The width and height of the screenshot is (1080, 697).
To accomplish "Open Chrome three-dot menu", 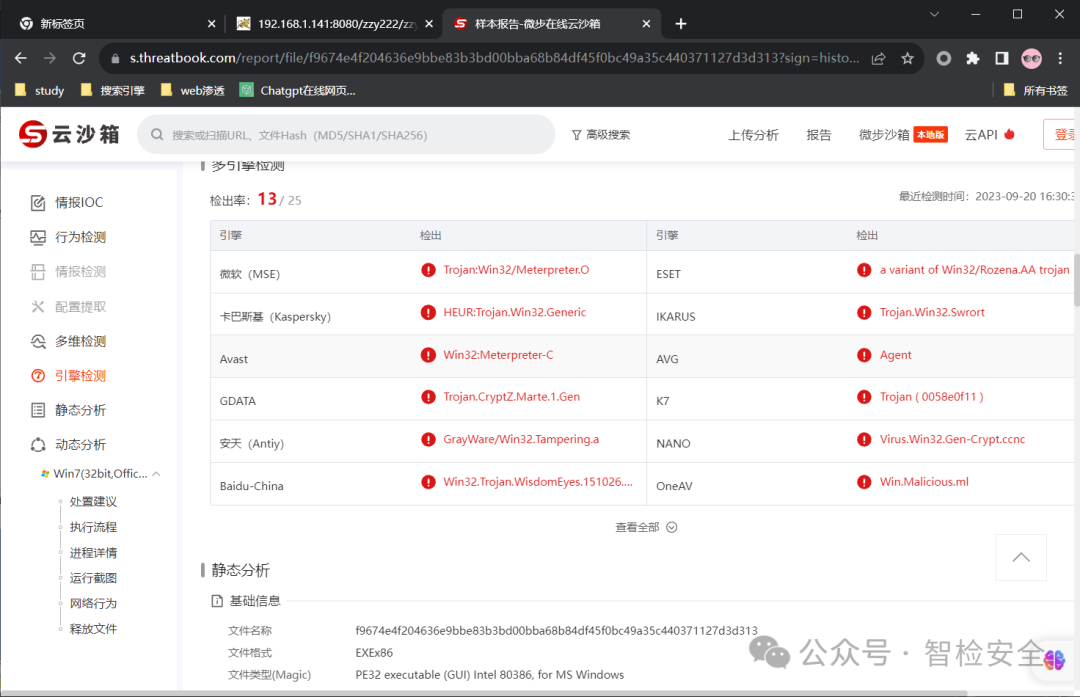I will (x=1060, y=59).
